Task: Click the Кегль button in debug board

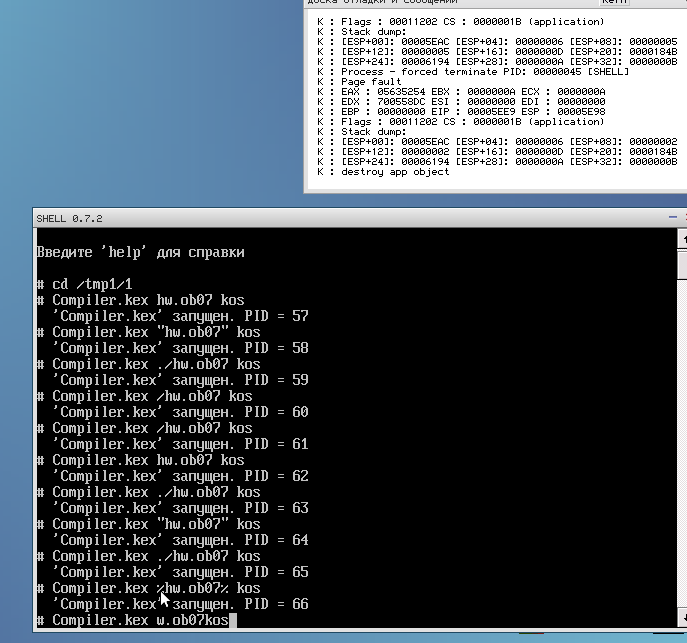Action: [614, 3]
